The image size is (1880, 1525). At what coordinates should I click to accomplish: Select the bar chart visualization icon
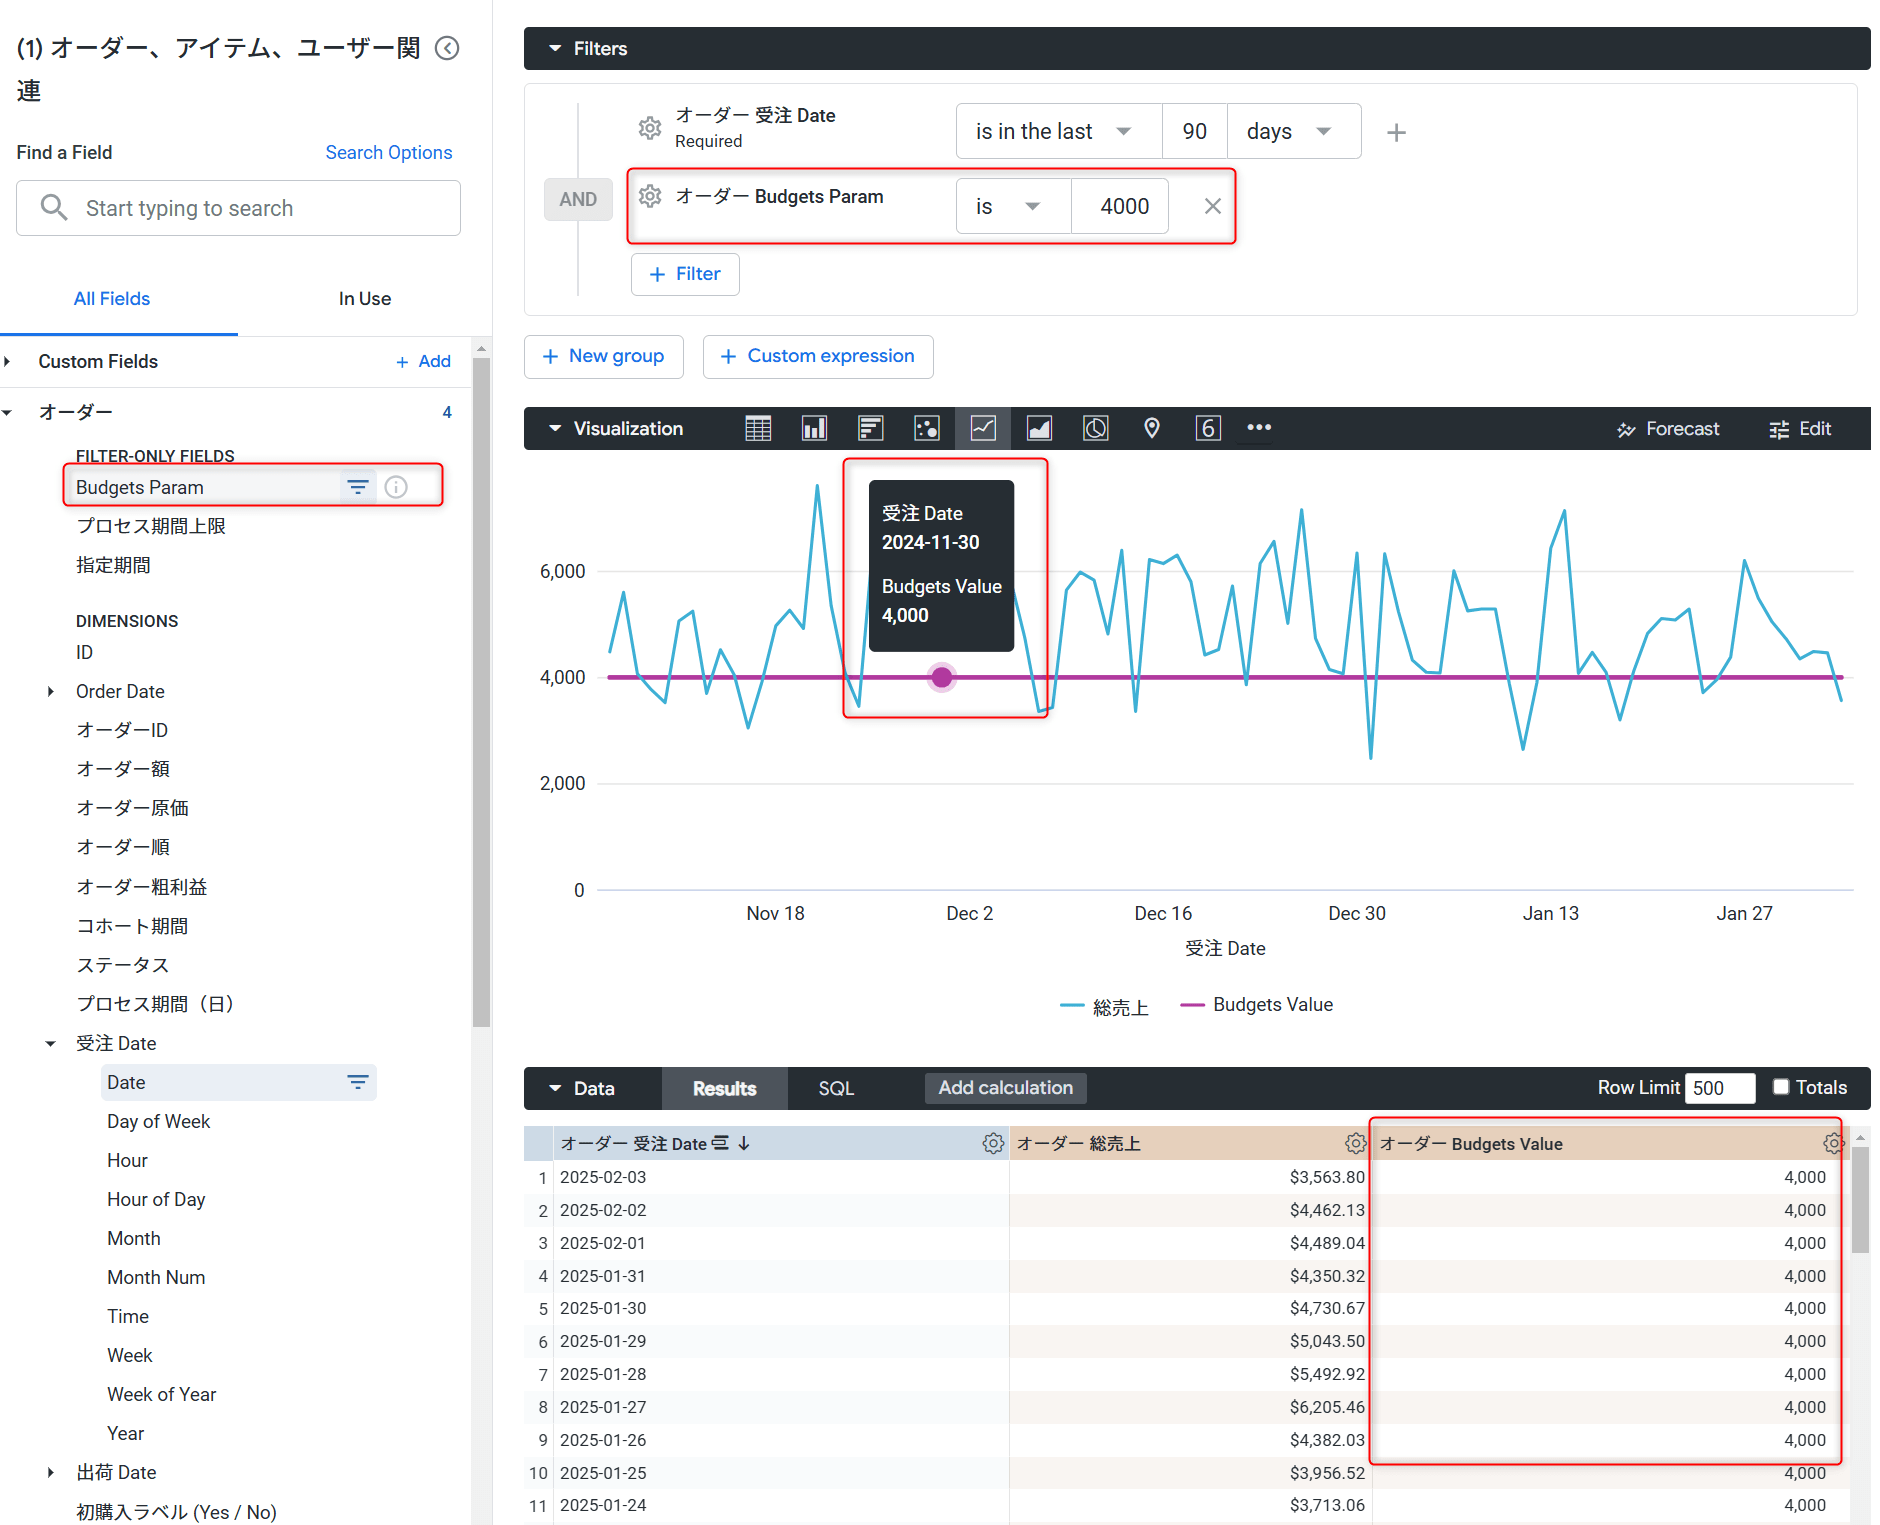(x=870, y=429)
